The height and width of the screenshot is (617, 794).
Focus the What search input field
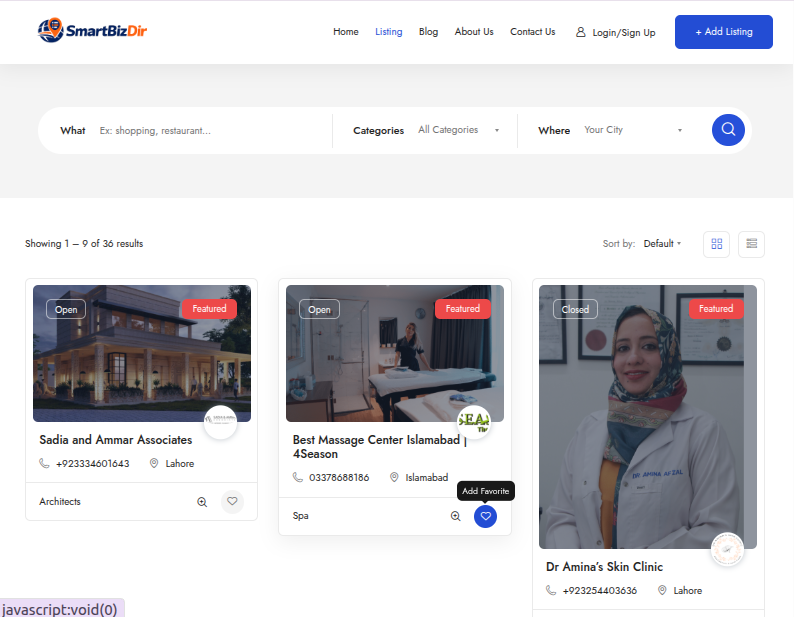pyautogui.click(x=210, y=131)
